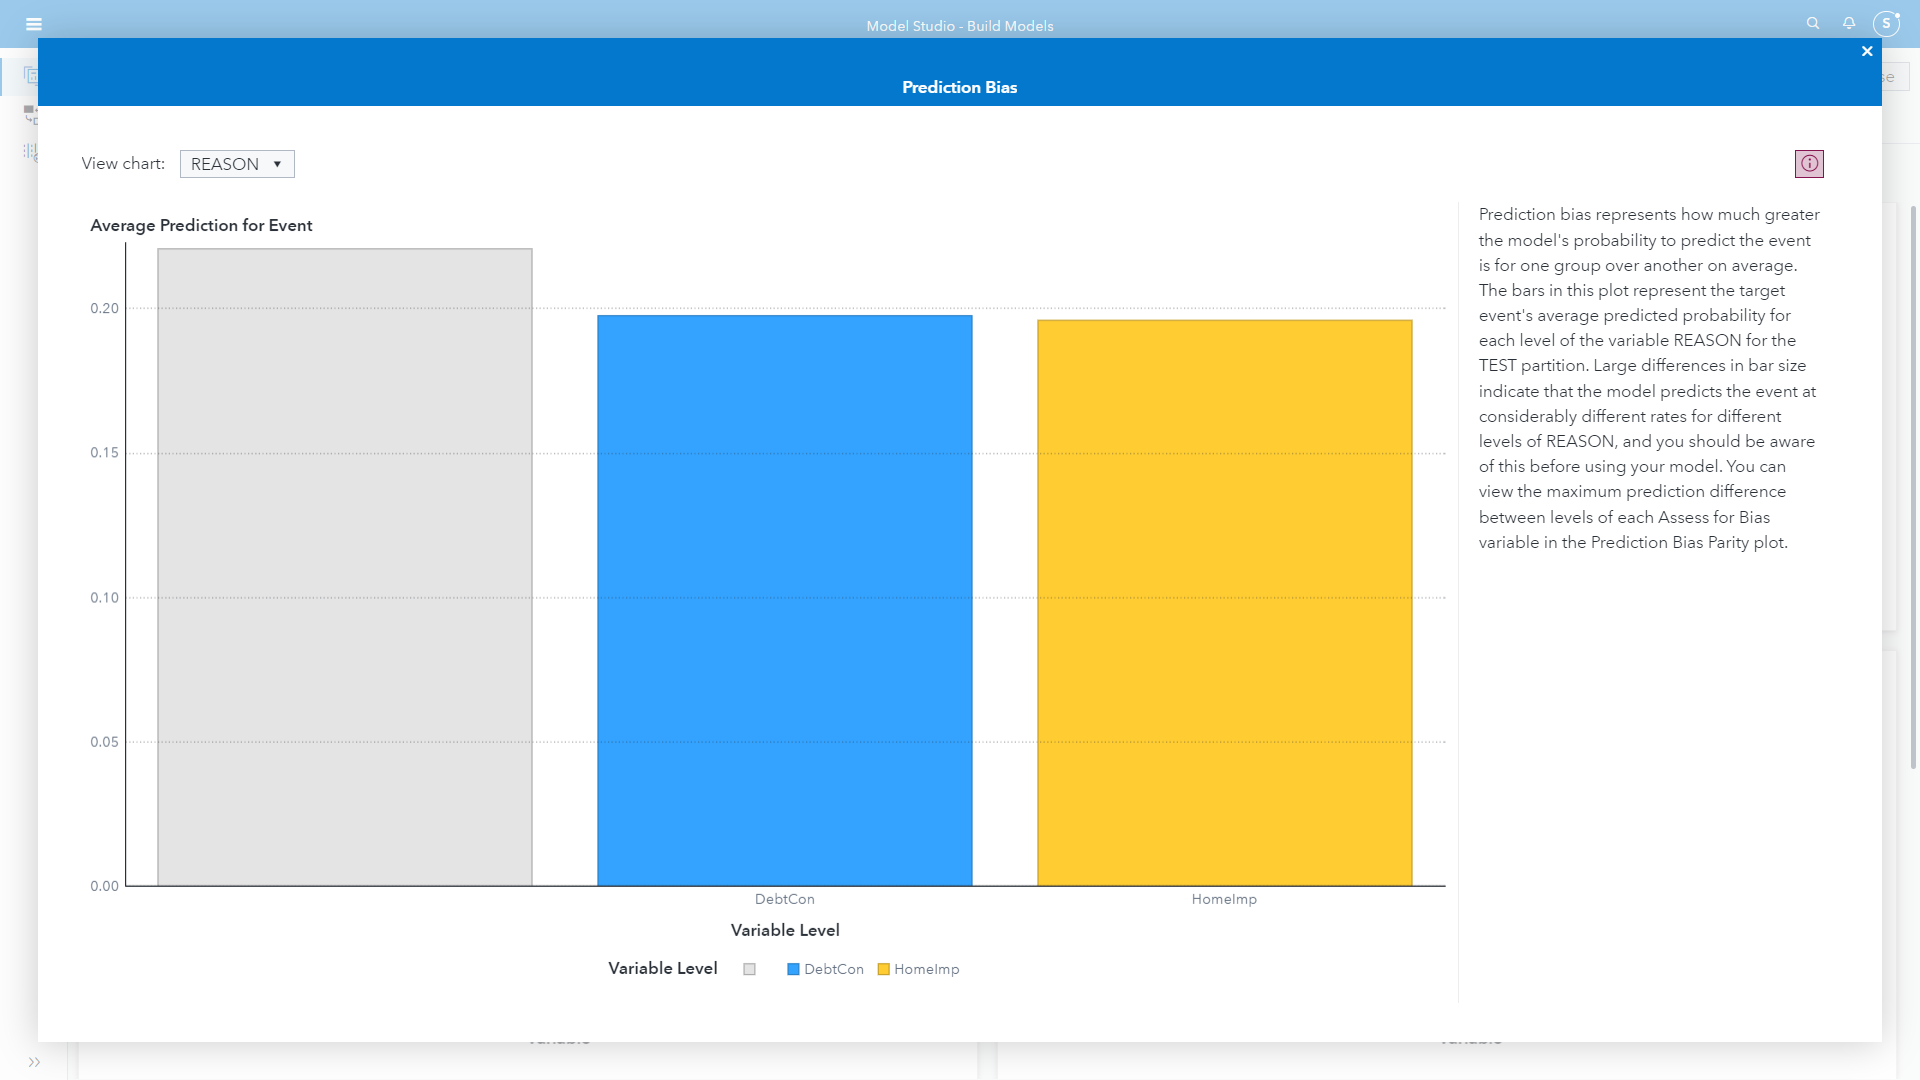1920x1080 pixels.
Task: Click the right-side vertical scrollbar
Action: 1913,487
